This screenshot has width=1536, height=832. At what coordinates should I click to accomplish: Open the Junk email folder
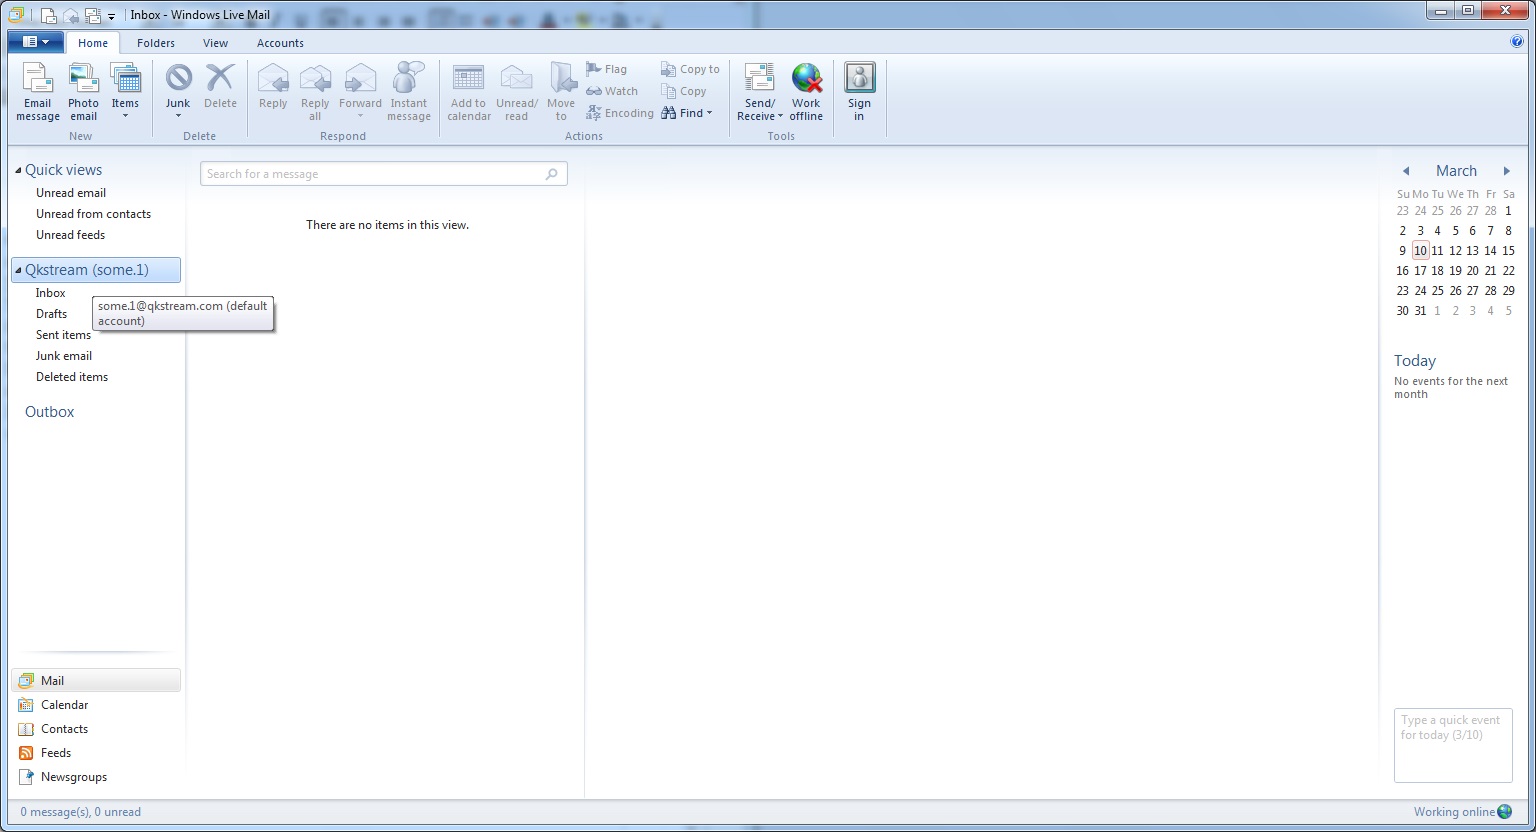point(64,356)
